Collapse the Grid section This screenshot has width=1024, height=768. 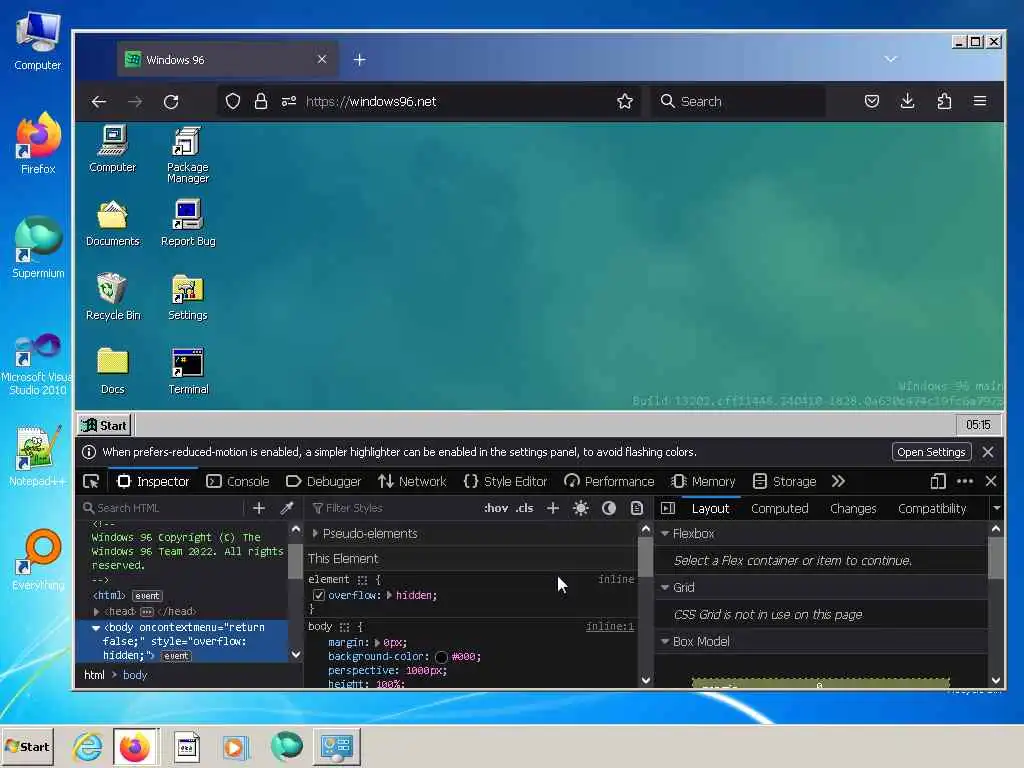pos(665,588)
